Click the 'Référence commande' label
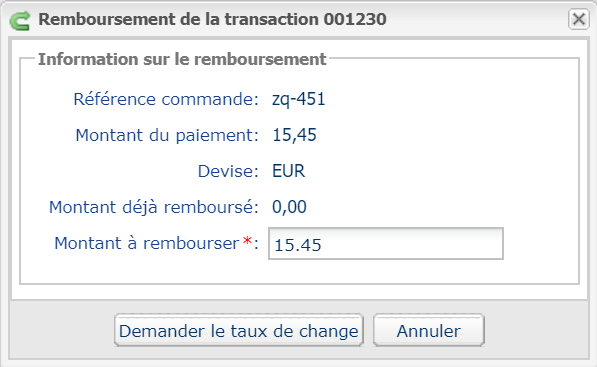Viewport: 597px width, 367px height. [x=166, y=99]
